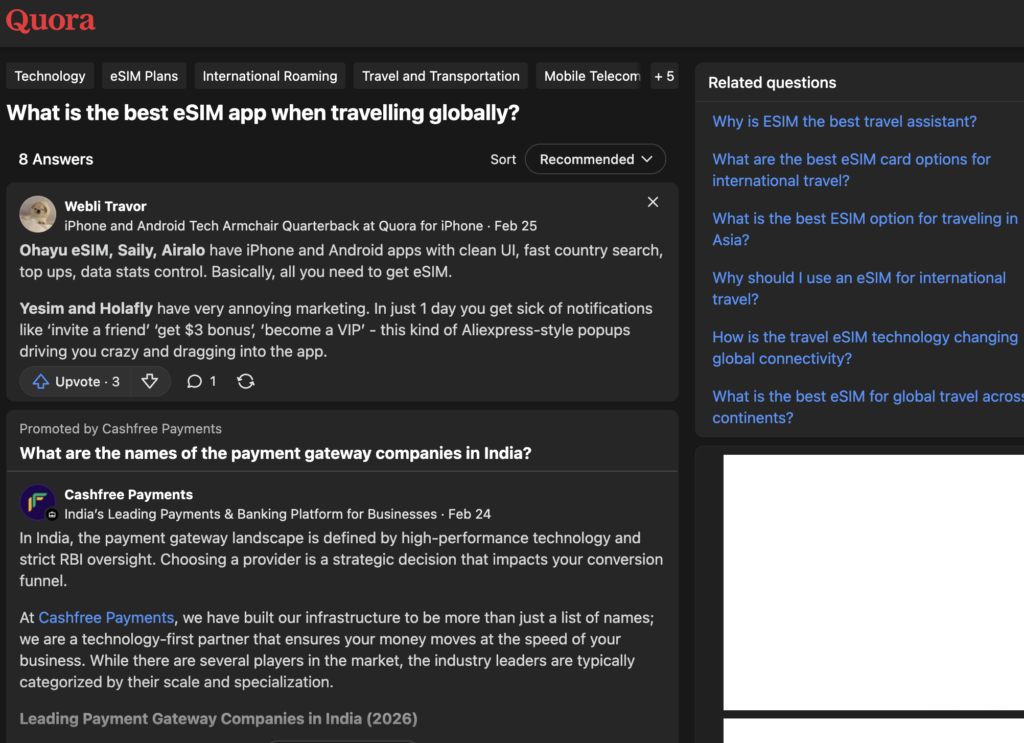
Task: Select the International Roaming topic tag
Action: [x=270, y=76]
